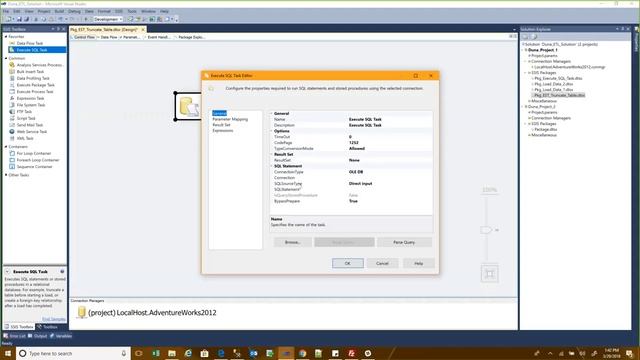Choose Data Profiling Task in toolbox

pos(33,78)
